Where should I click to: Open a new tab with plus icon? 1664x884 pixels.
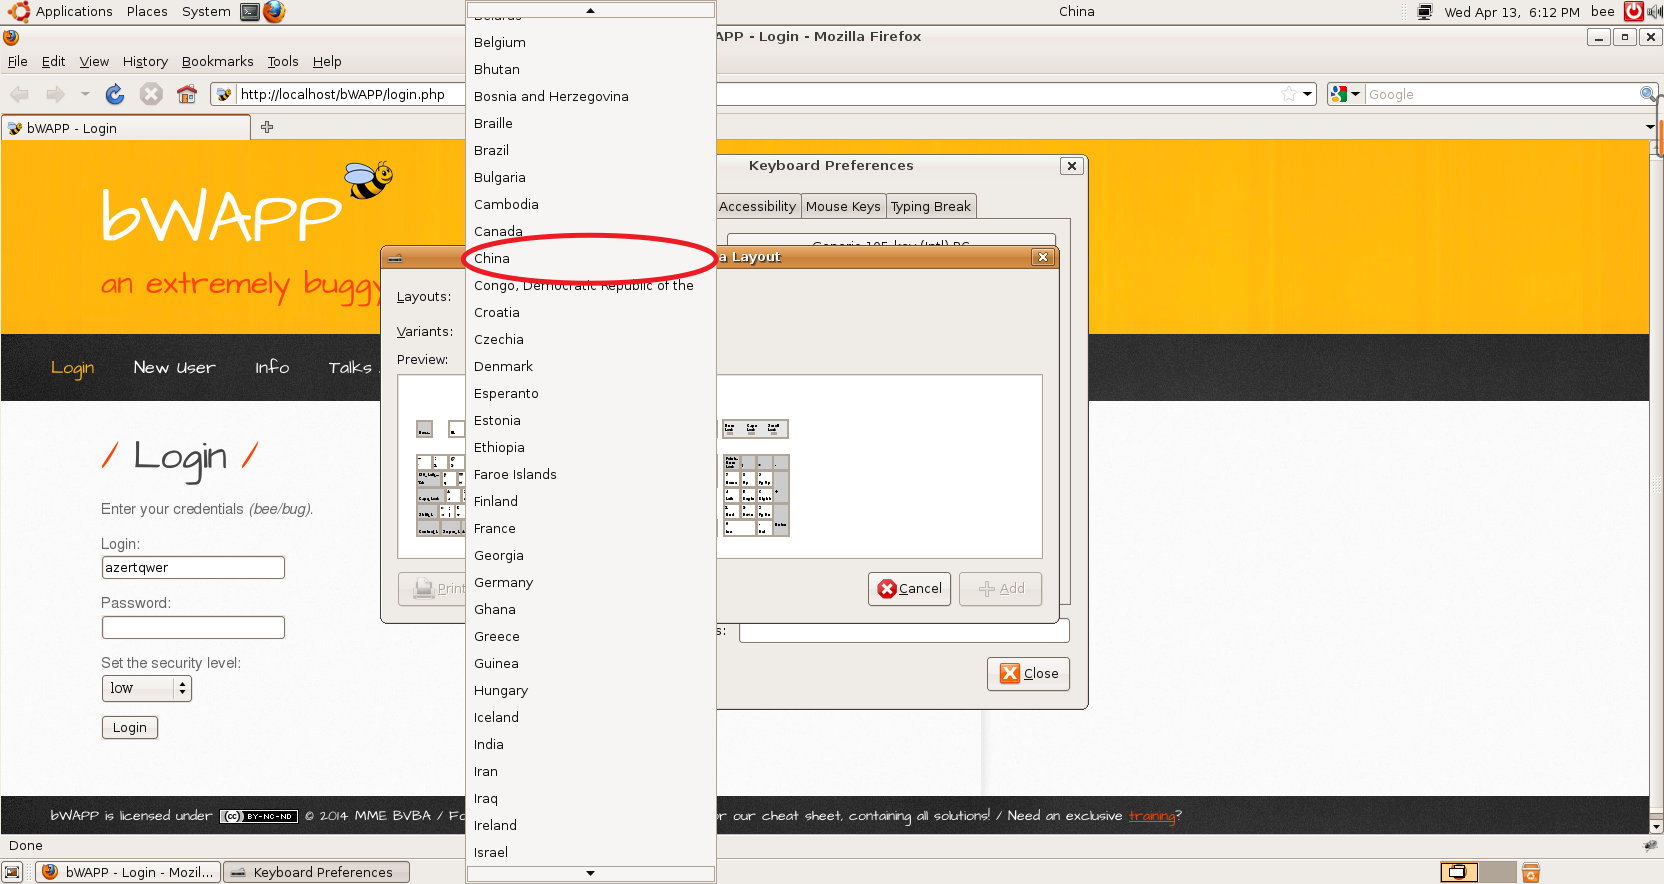pos(267,127)
